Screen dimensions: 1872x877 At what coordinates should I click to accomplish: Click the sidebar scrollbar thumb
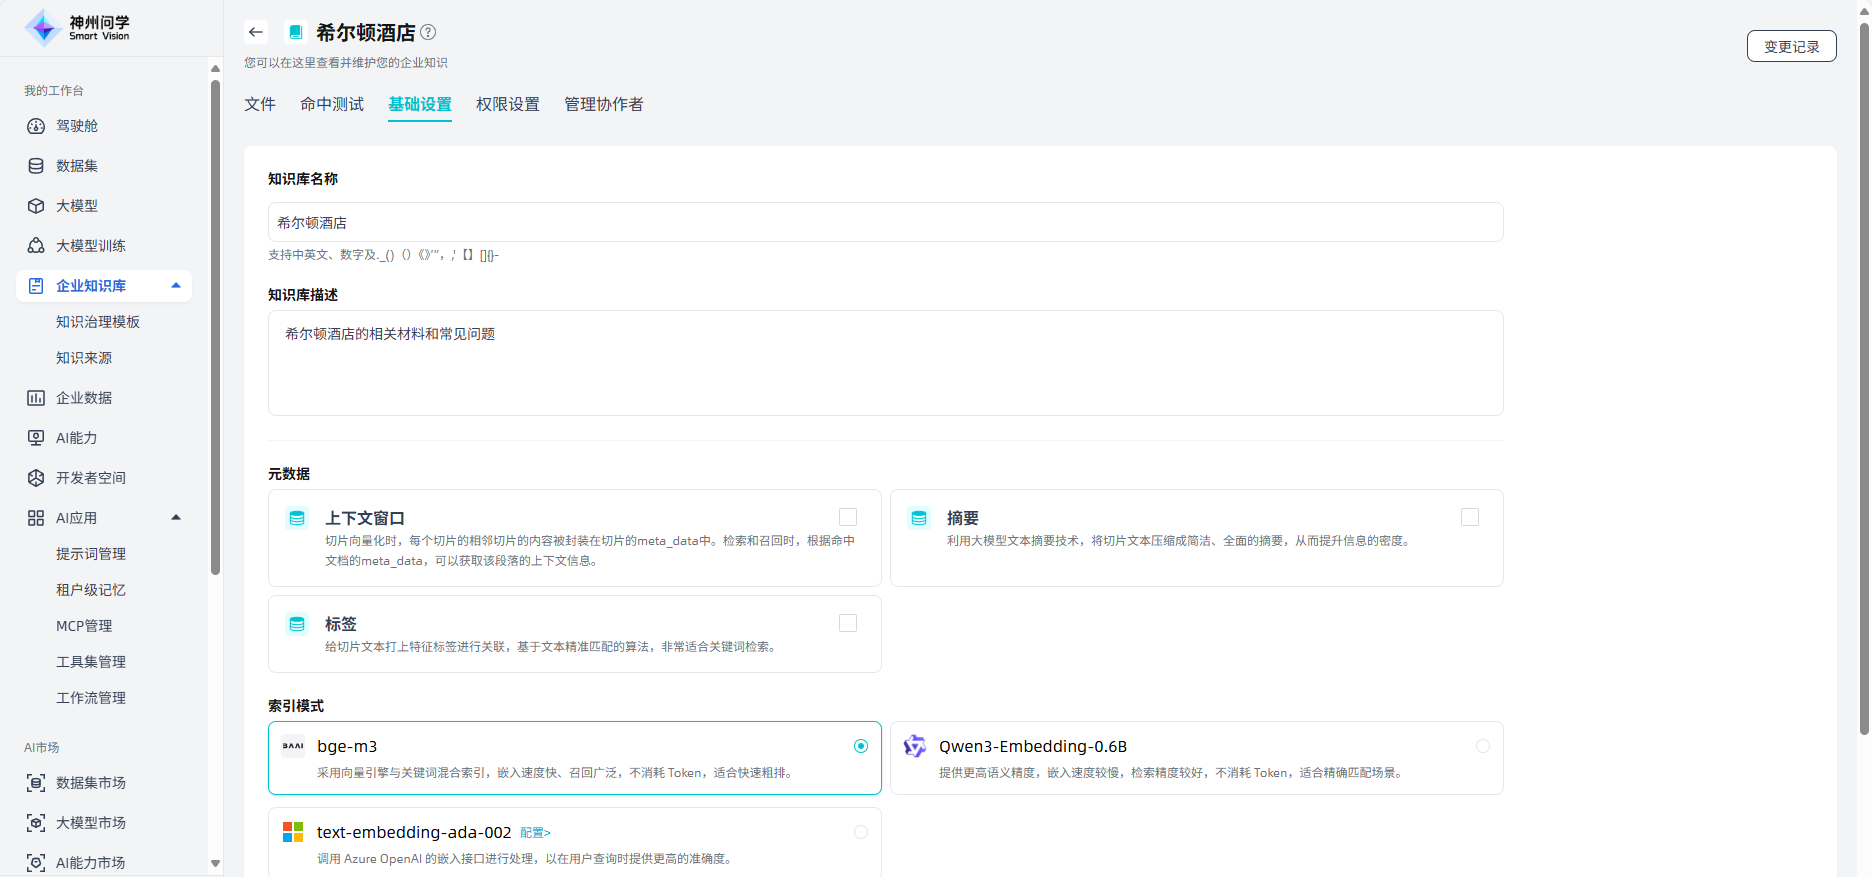click(x=215, y=327)
